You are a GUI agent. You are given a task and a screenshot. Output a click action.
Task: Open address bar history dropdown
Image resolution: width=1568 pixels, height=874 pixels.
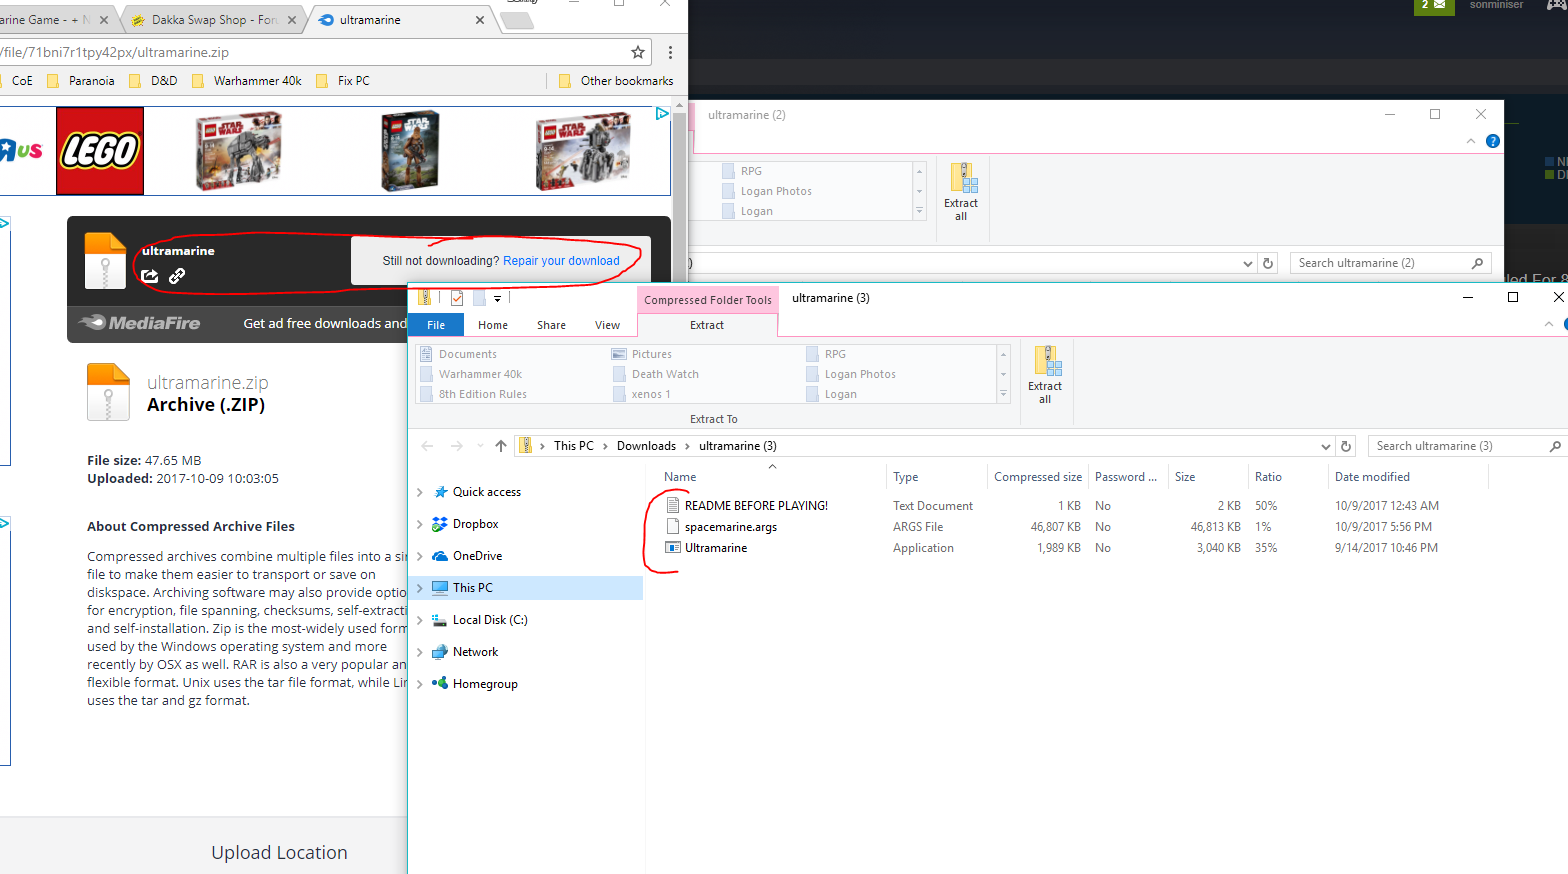(x=1326, y=446)
